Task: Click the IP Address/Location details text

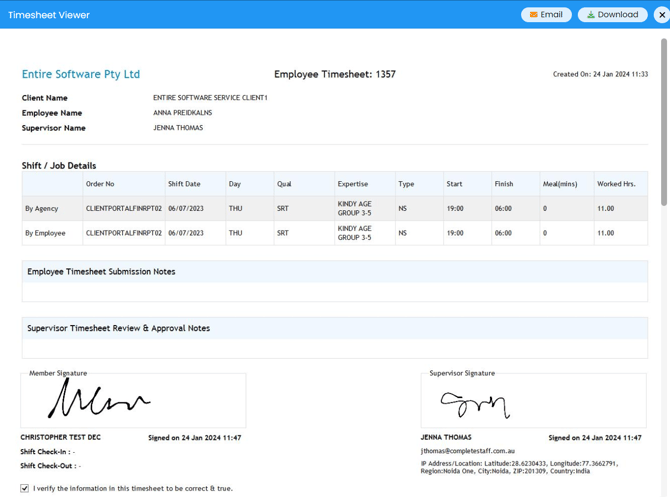Action: point(519,467)
